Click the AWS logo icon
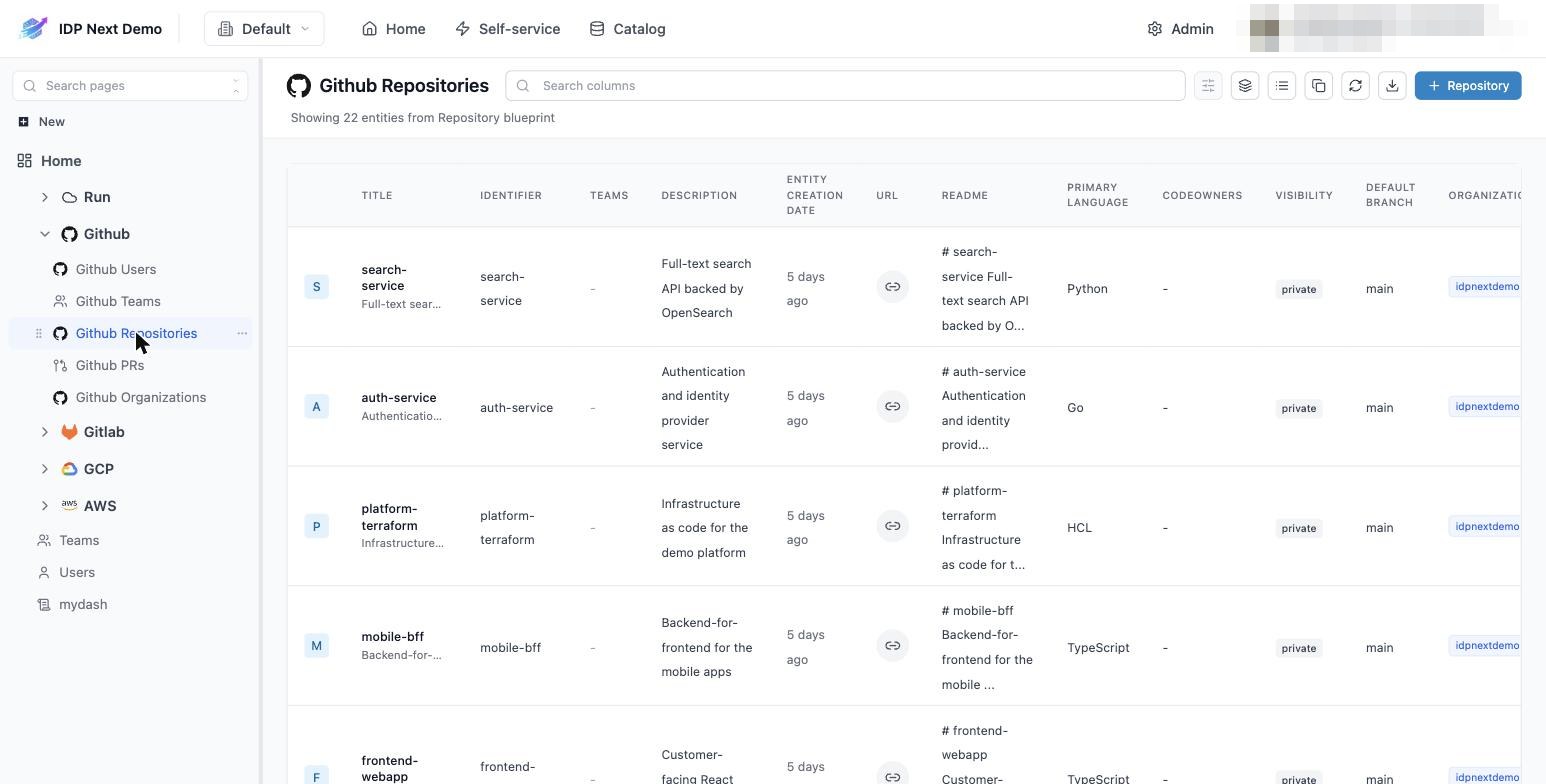The width and height of the screenshot is (1546, 784). (x=69, y=506)
